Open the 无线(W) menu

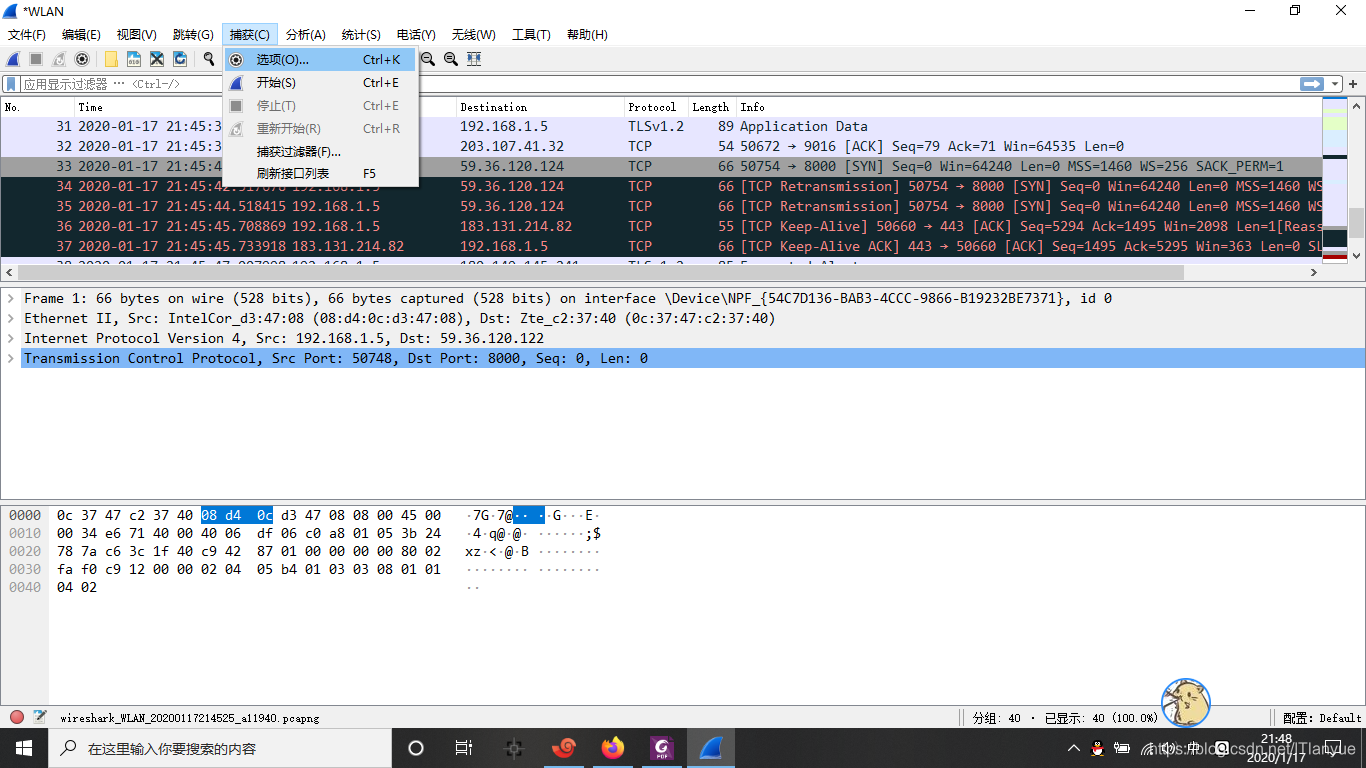click(x=474, y=35)
